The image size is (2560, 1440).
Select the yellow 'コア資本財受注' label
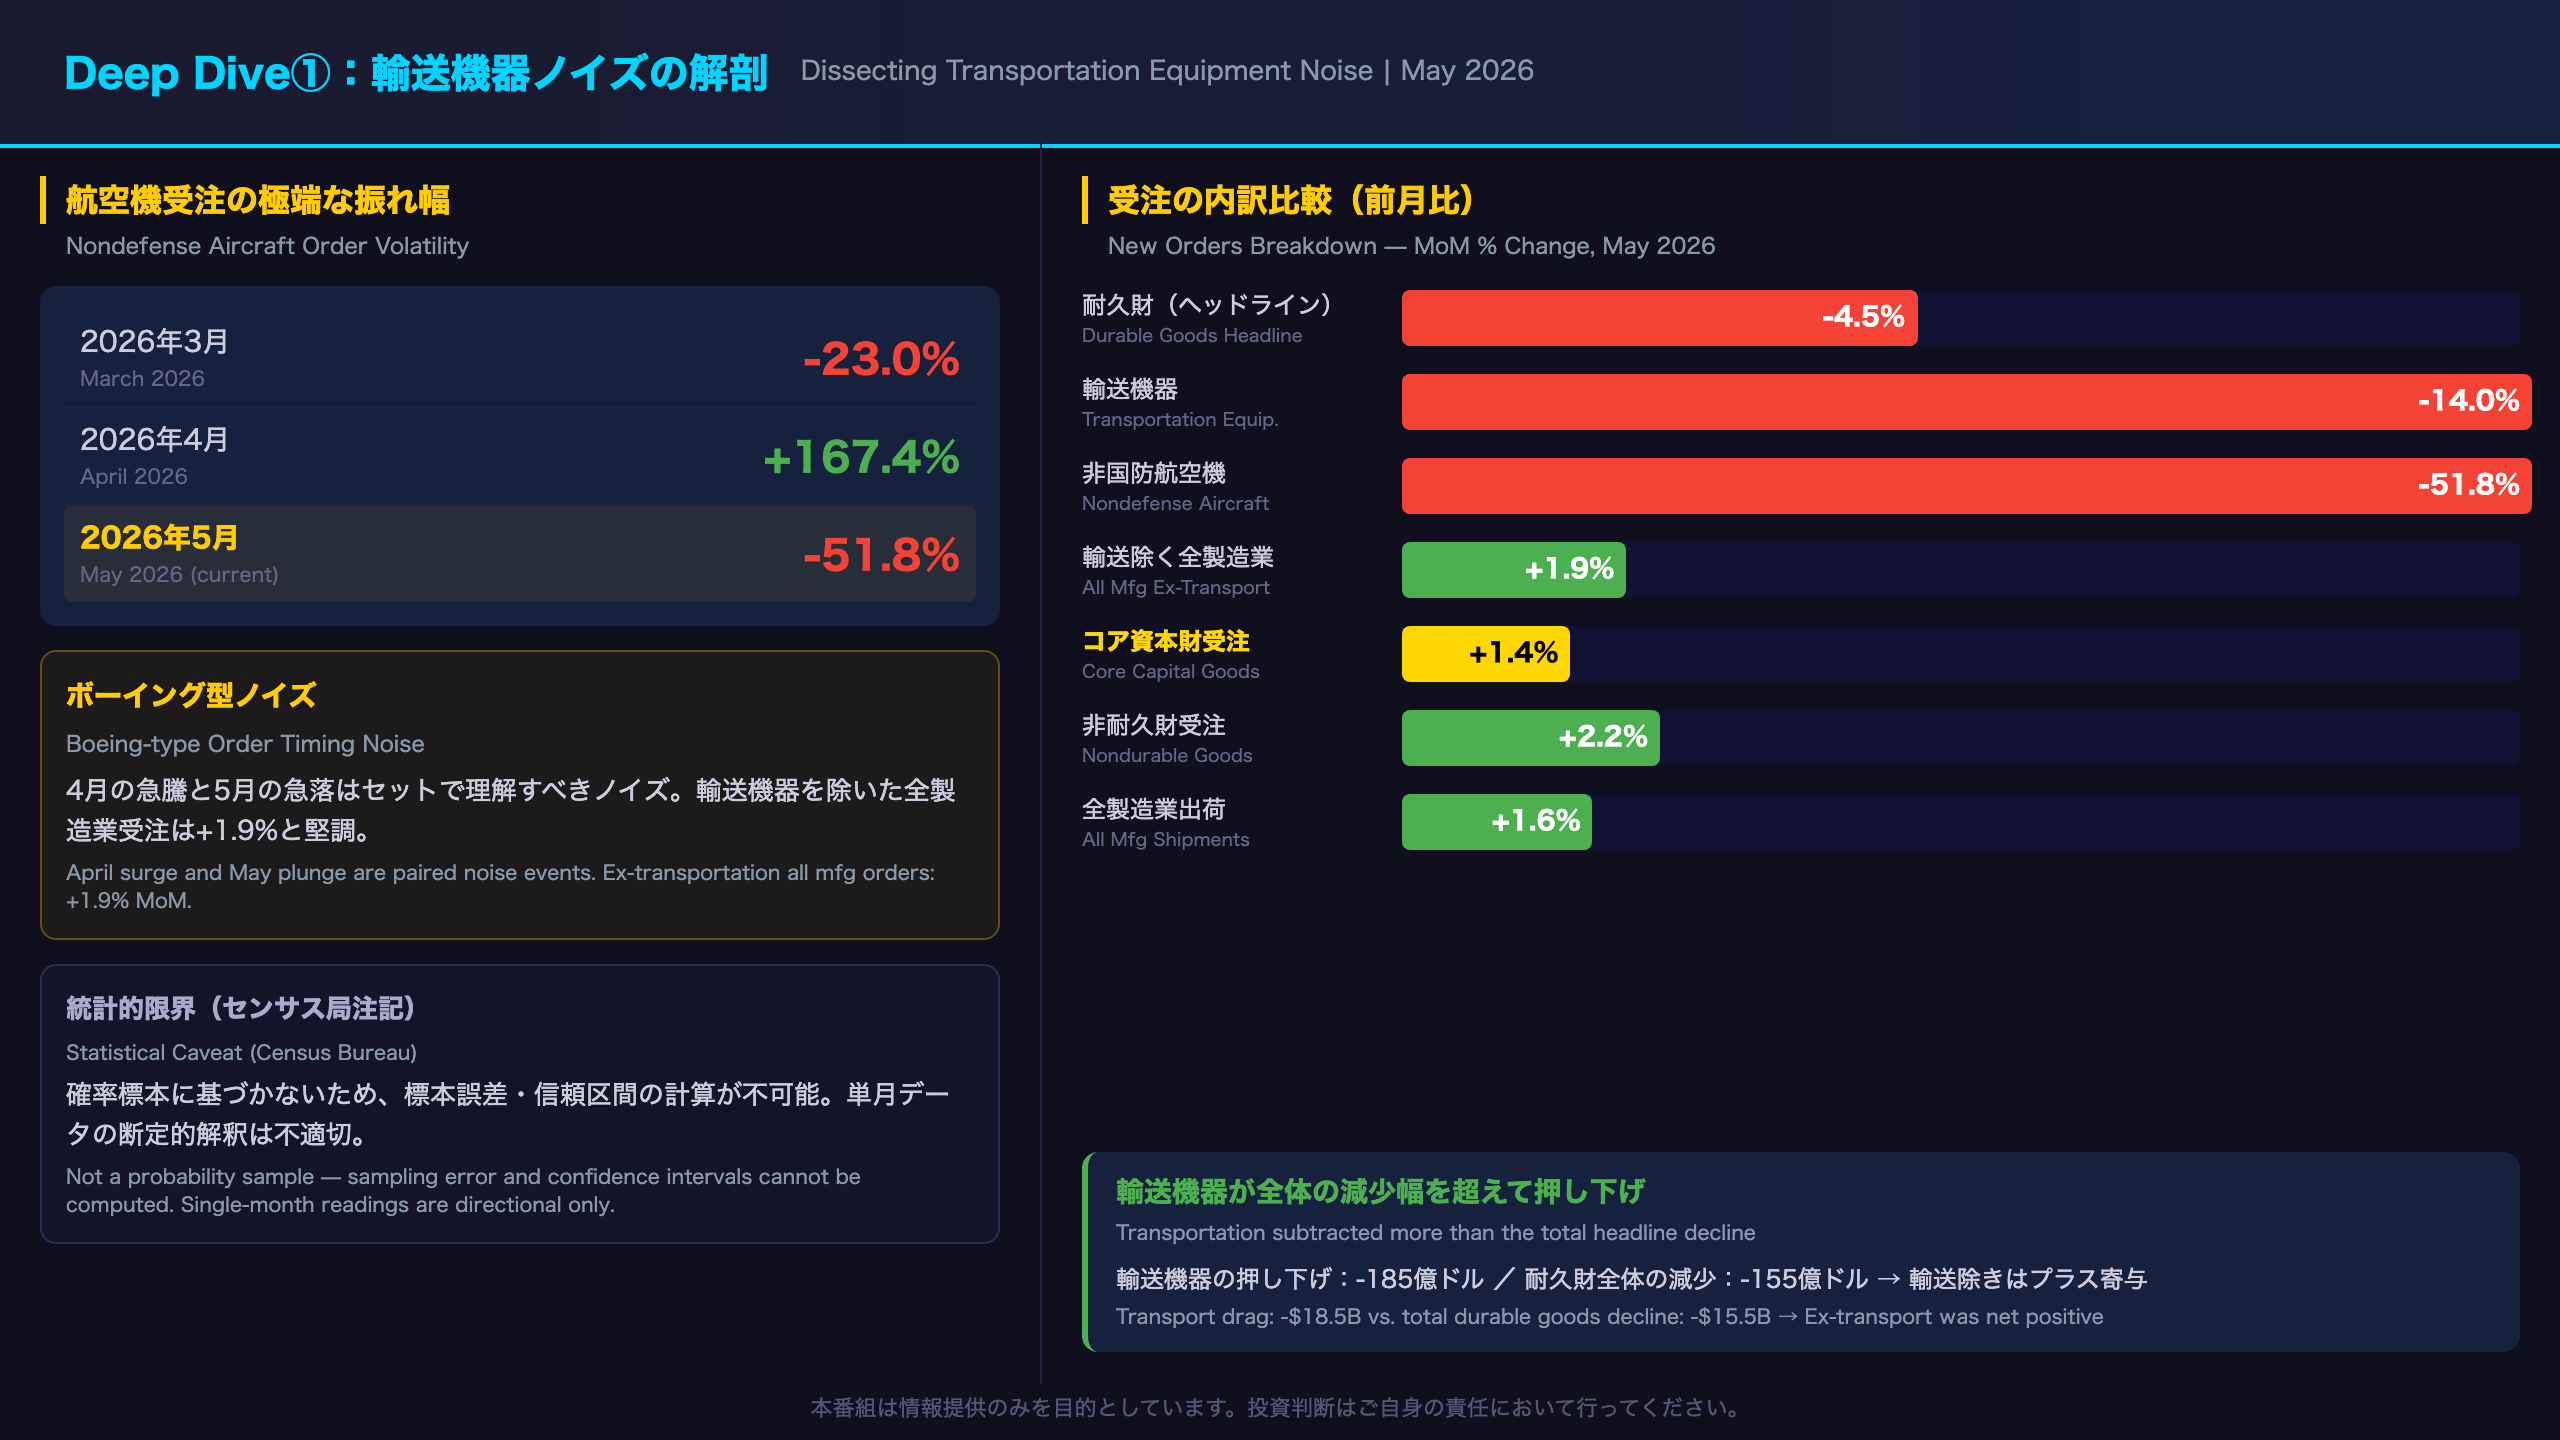(1166, 641)
